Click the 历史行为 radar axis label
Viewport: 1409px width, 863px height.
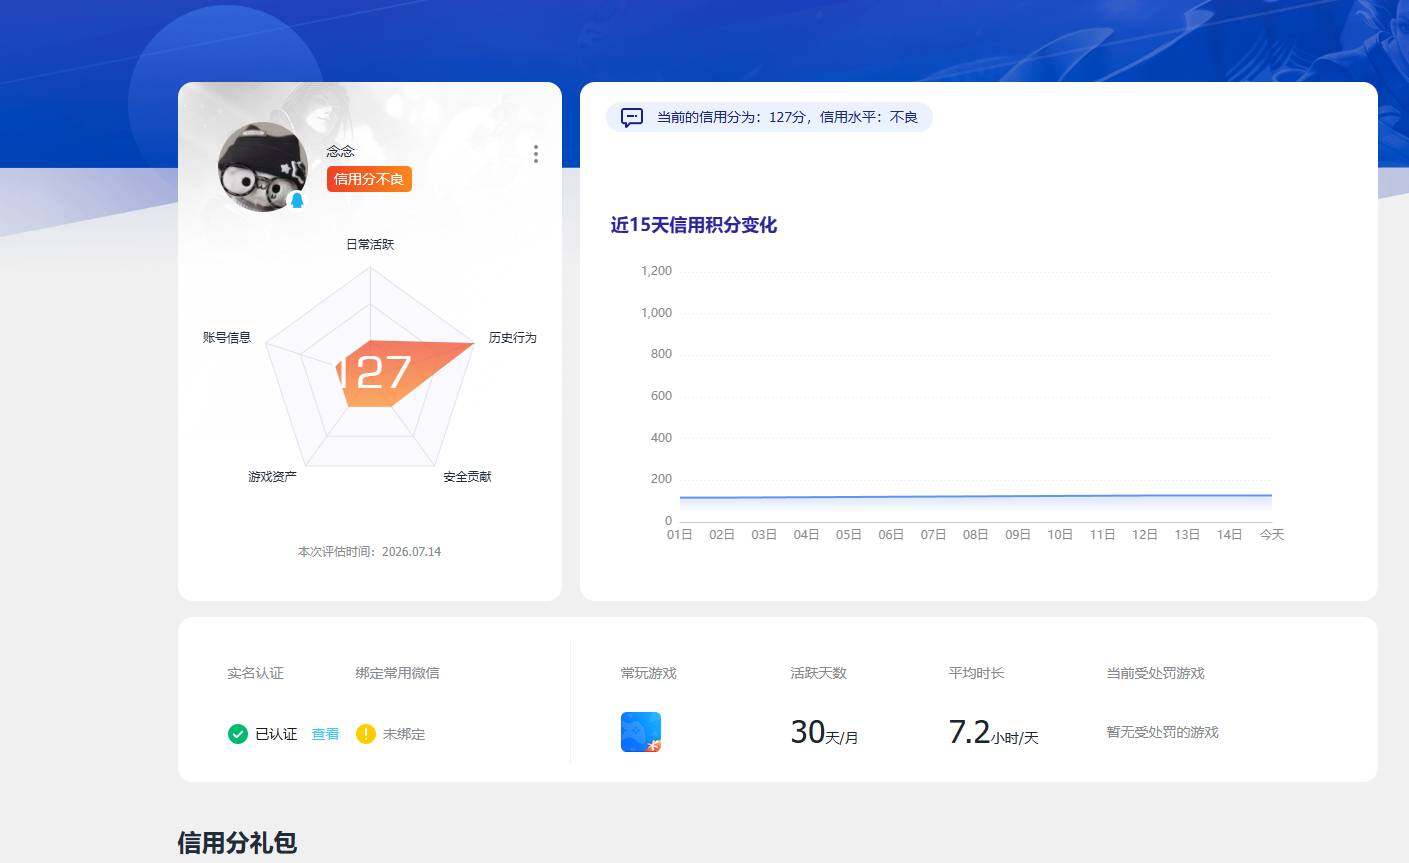point(513,338)
